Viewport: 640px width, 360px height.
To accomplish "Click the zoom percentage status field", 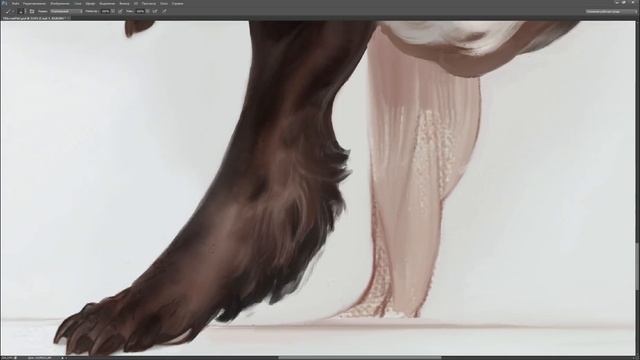I will coord(7,358).
